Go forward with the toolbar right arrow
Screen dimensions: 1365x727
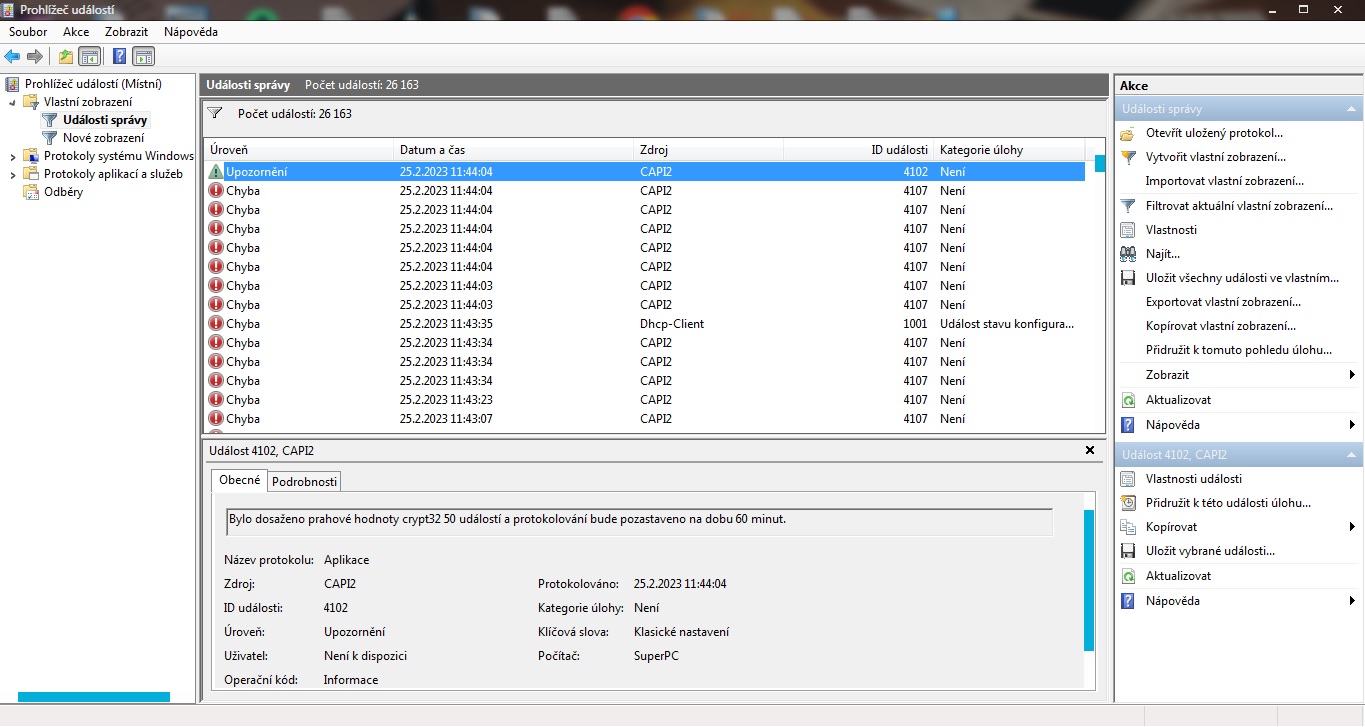(x=35, y=56)
